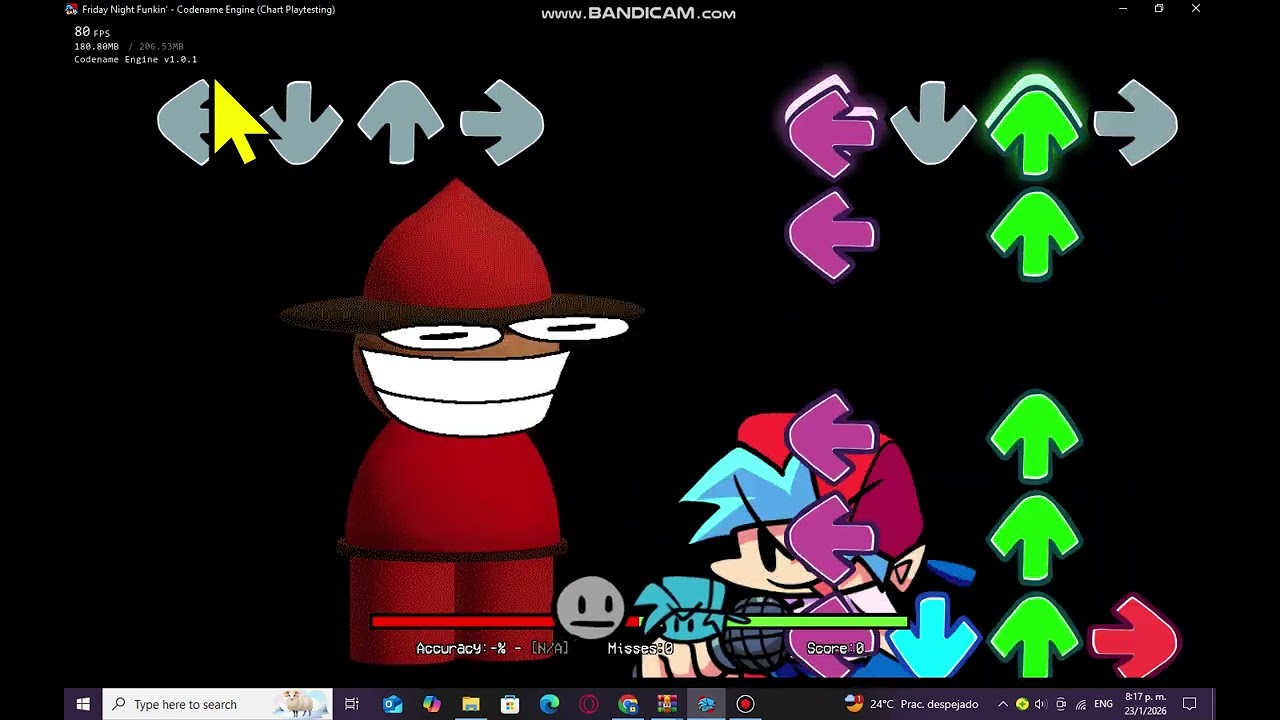Open the Windows notification center

(1190, 704)
